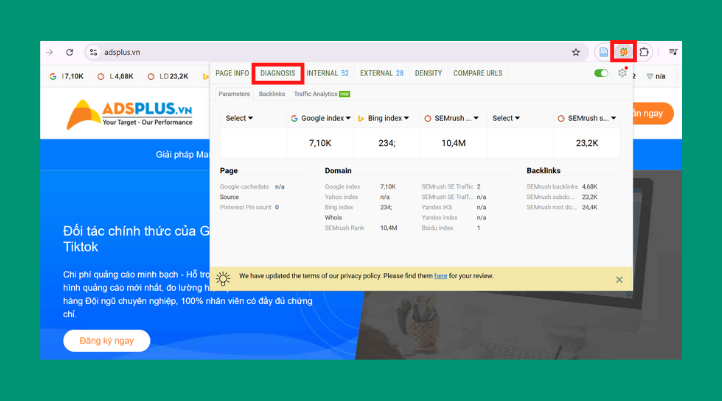Click the Pinterest Pin count value
Viewport: 722px width, 401px height.
[277, 208]
